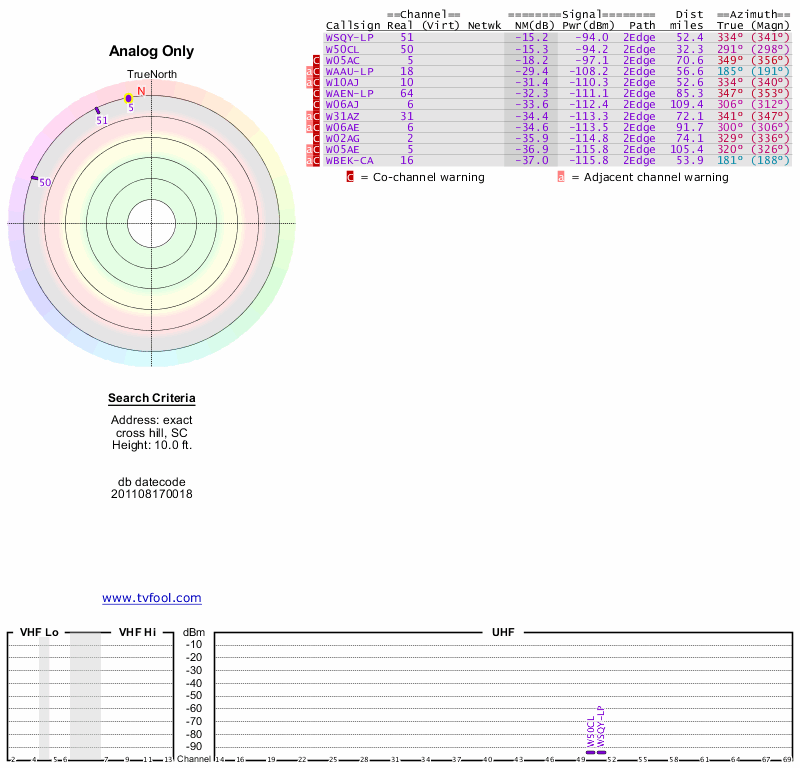Click the red co-channel legend icon
The width and height of the screenshot is (800, 768).
tap(350, 177)
